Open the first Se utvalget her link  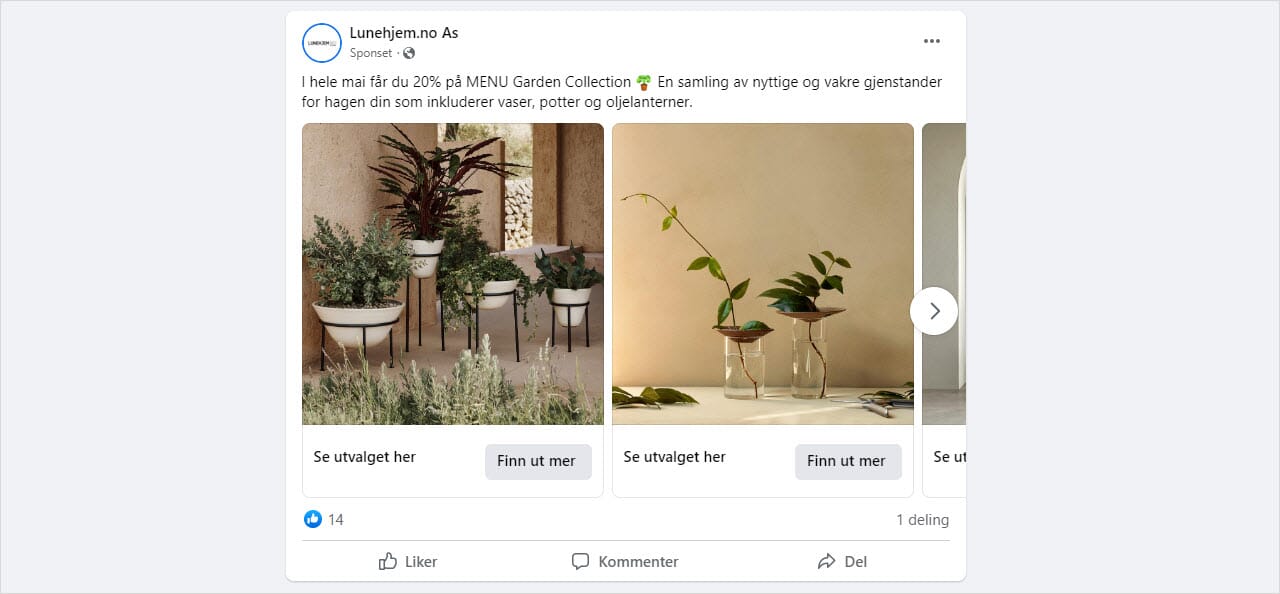tap(364, 457)
